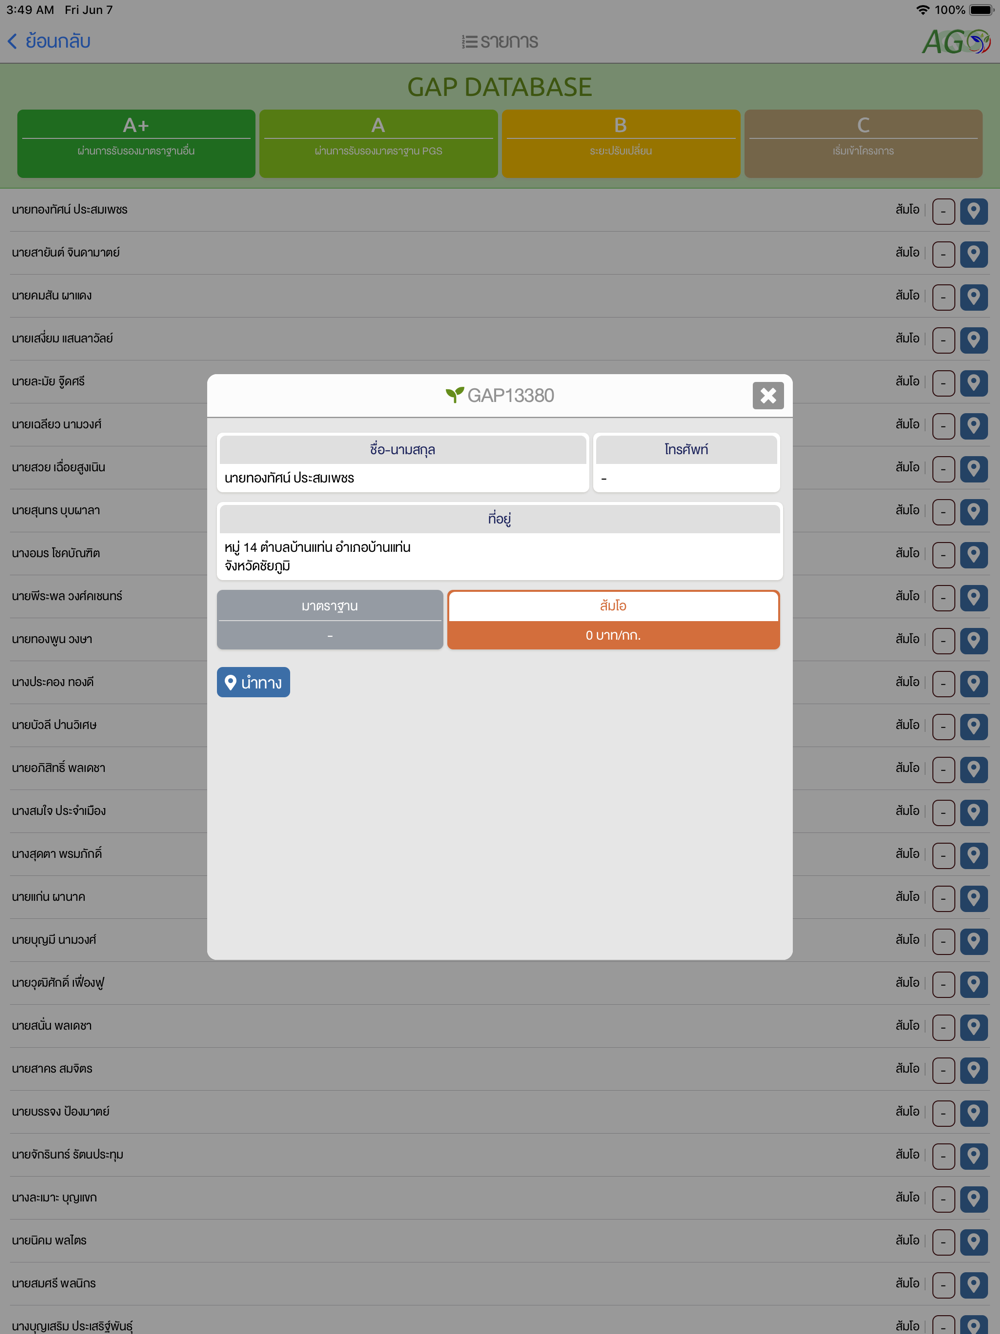Select list row นางอมร โชคบัณฑิต

tap(500, 554)
